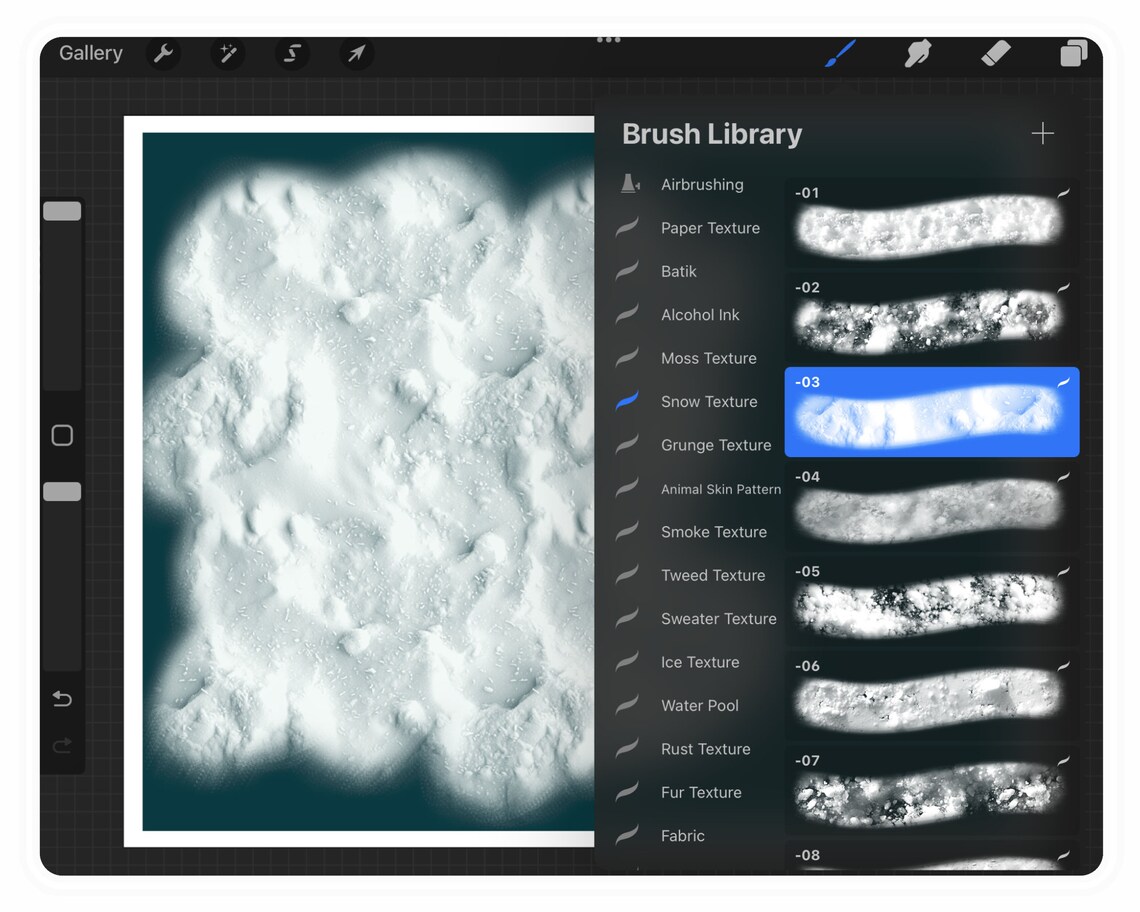Switch to the Smudge tool
This screenshot has width=1140, height=912.
[x=917, y=54]
